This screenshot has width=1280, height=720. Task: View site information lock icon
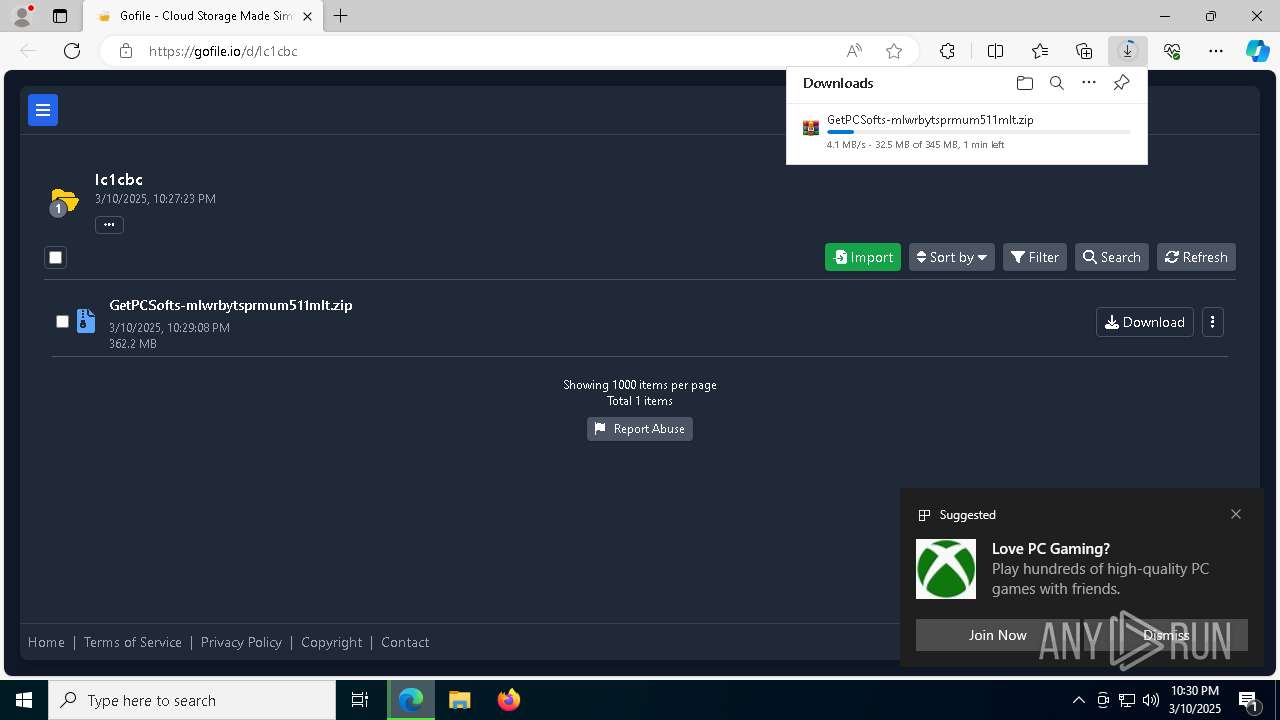[x=126, y=51]
